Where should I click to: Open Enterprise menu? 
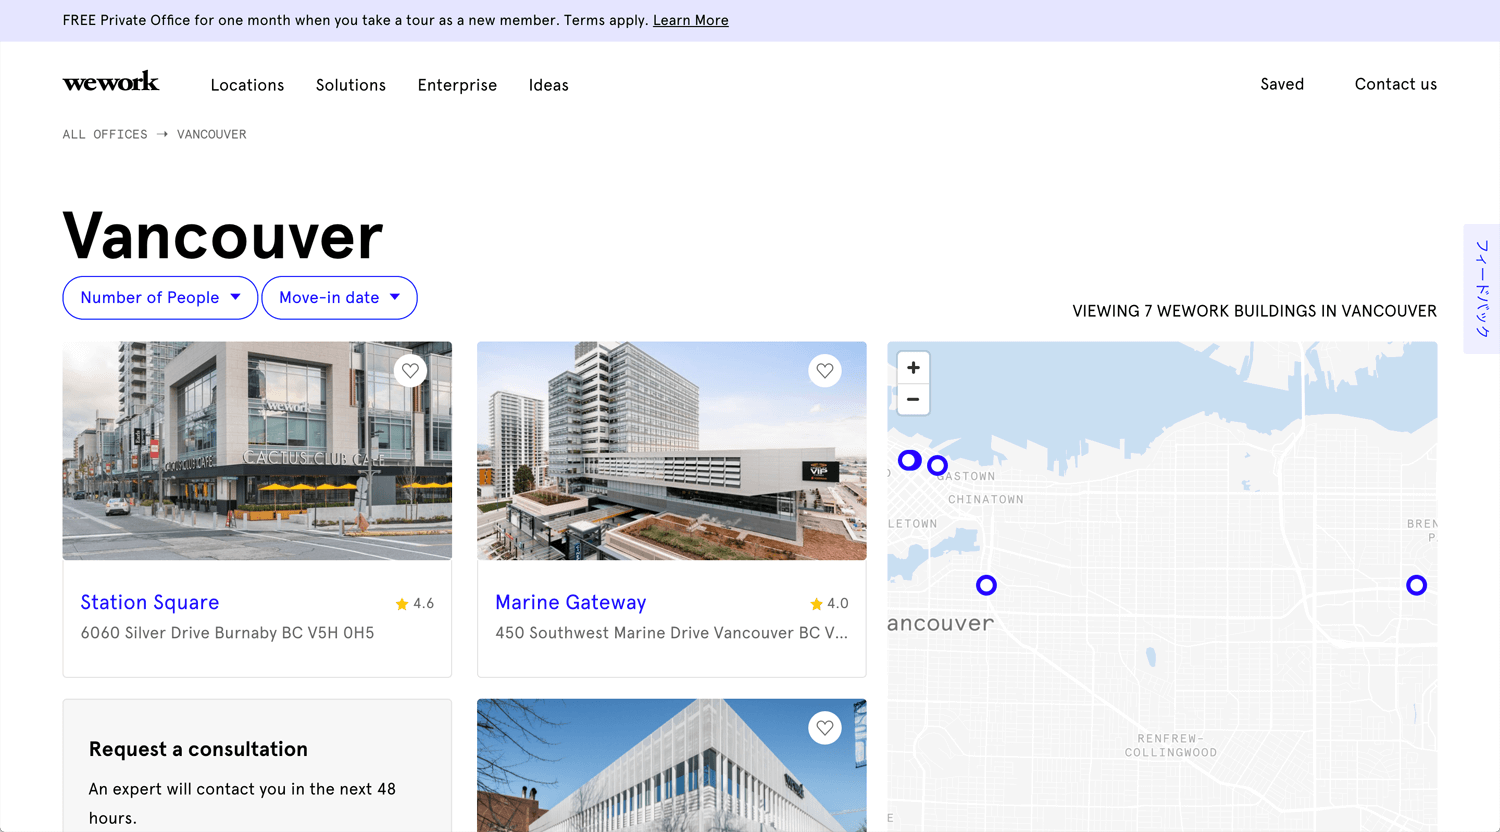click(x=457, y=85)
